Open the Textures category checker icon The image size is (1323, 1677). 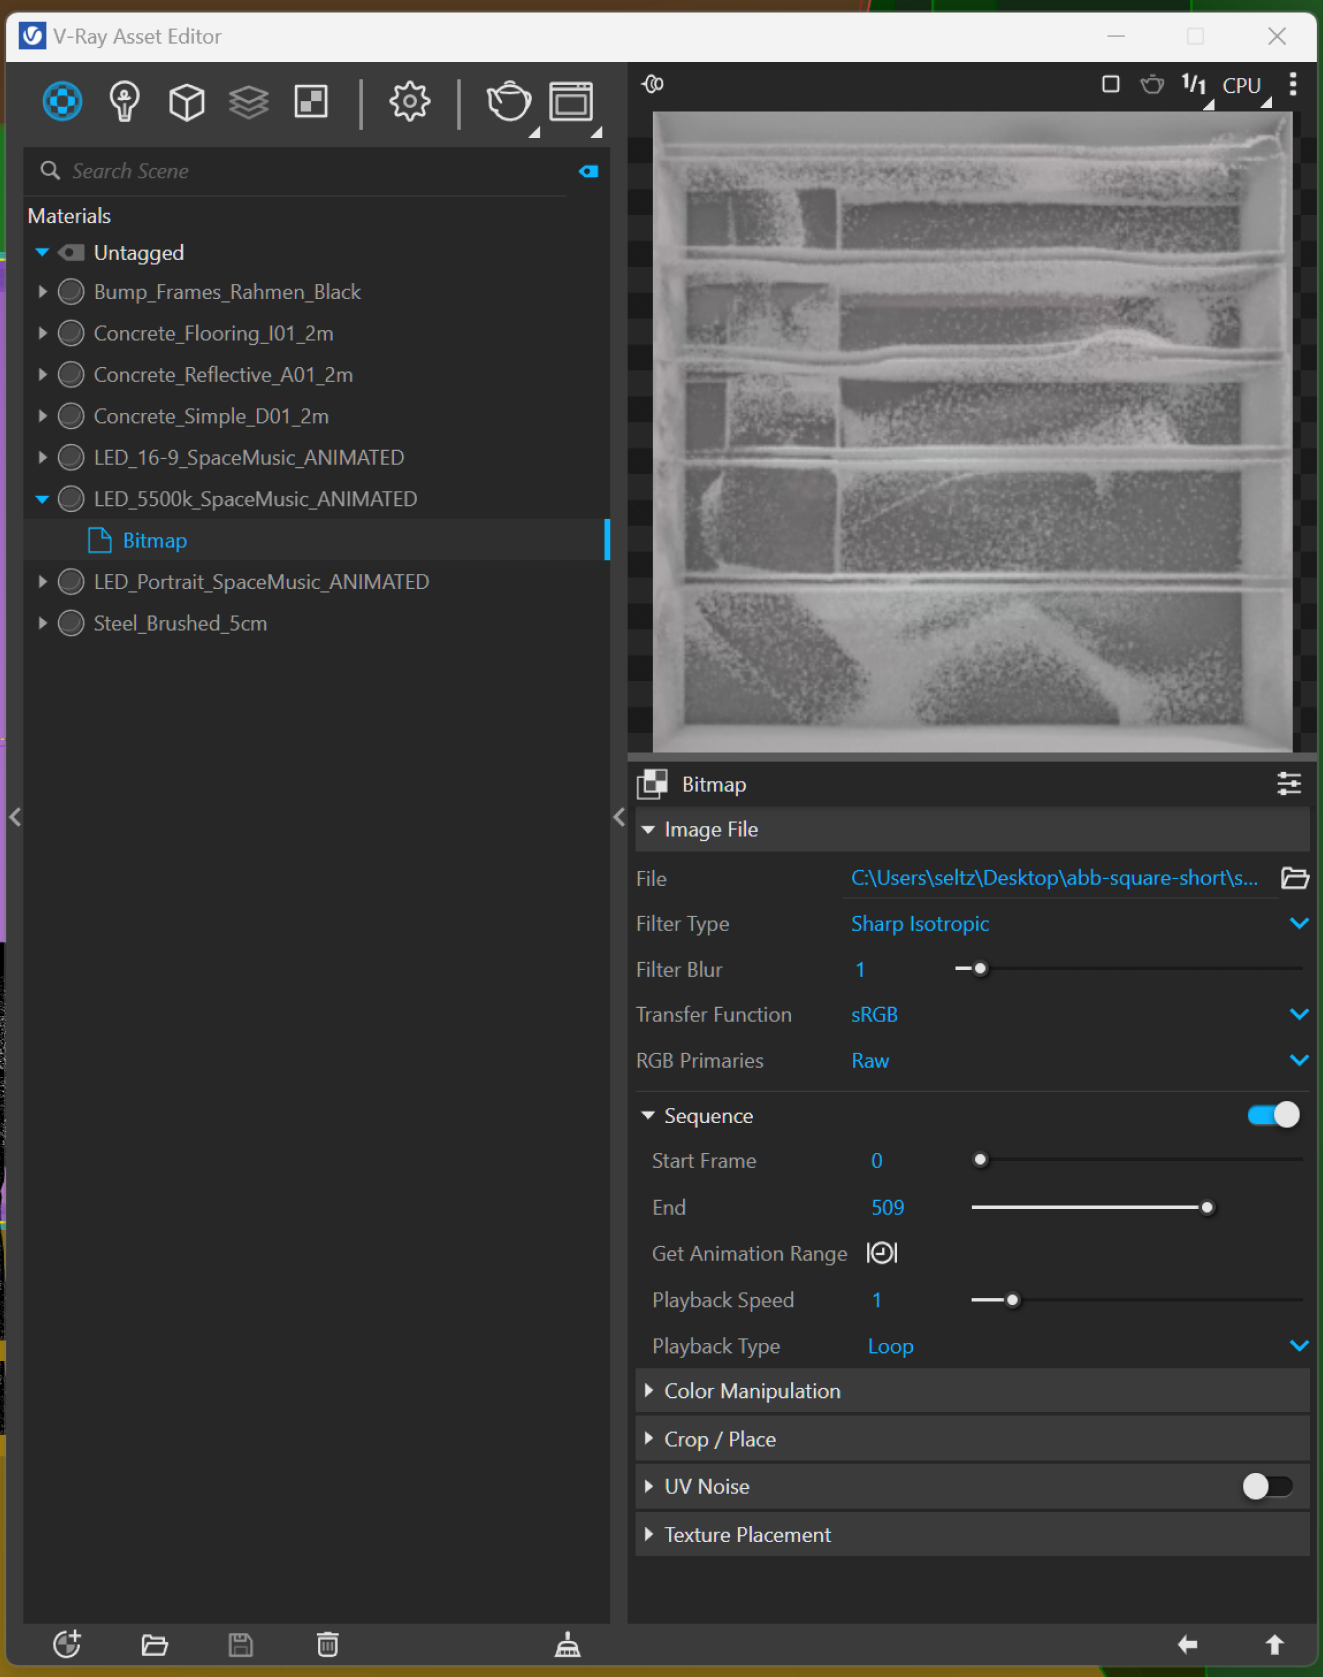click(x=311, y=101)
